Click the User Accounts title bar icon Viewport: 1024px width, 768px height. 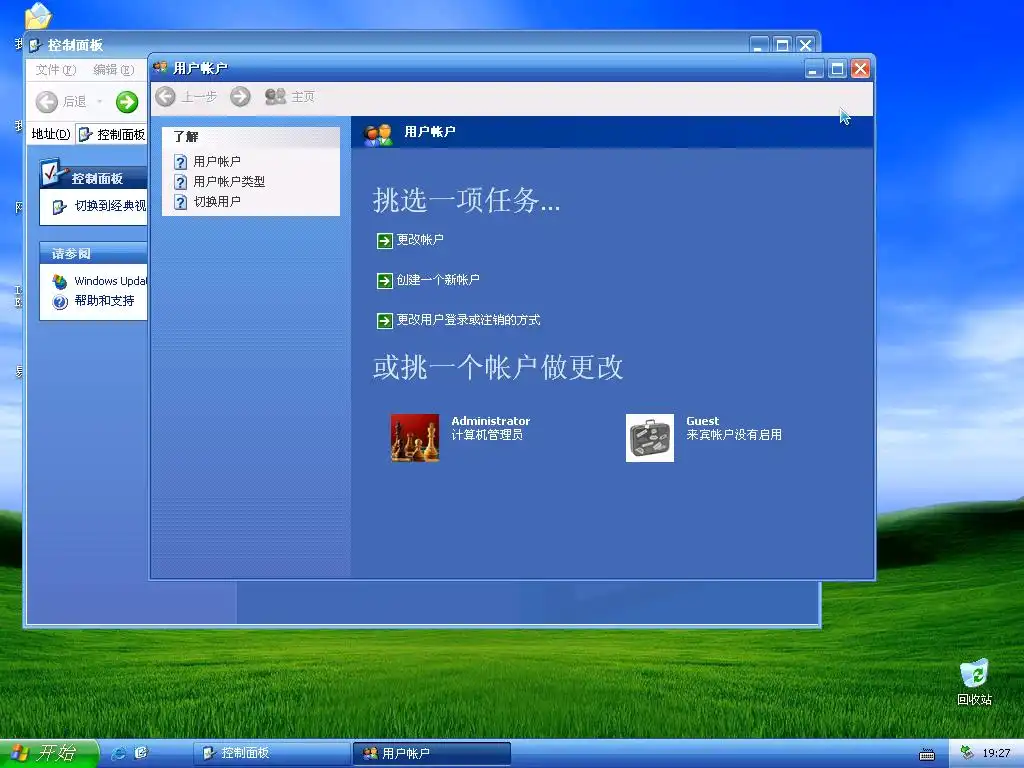[161, 67]
